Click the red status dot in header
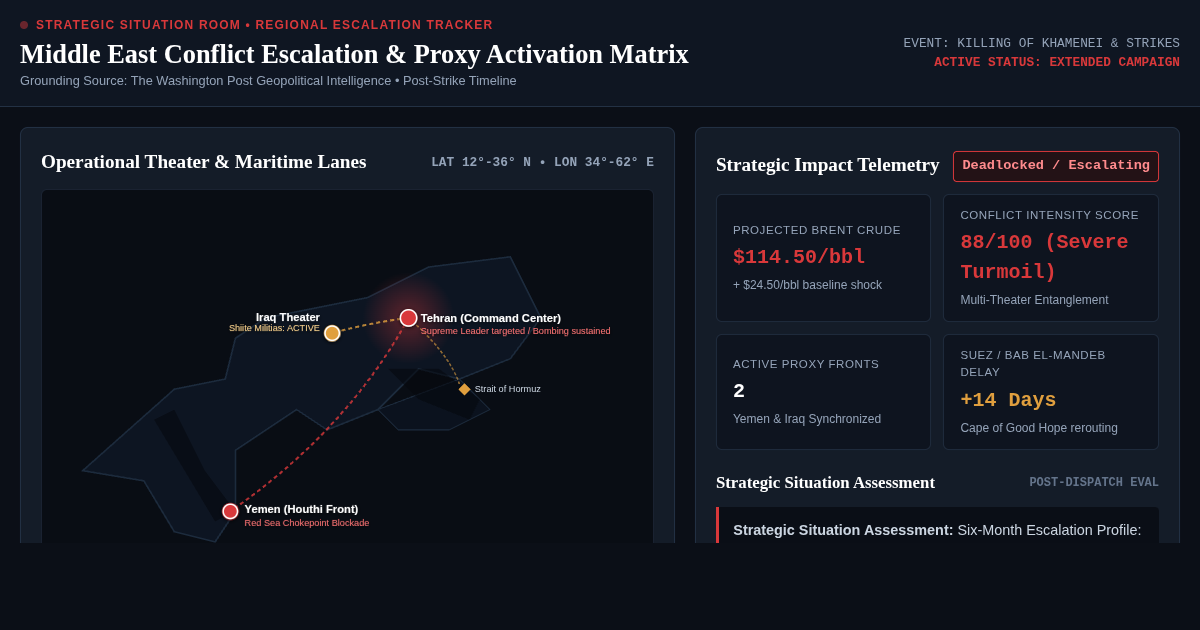The height and width of the screenshot is (630, 1200). 24,25
